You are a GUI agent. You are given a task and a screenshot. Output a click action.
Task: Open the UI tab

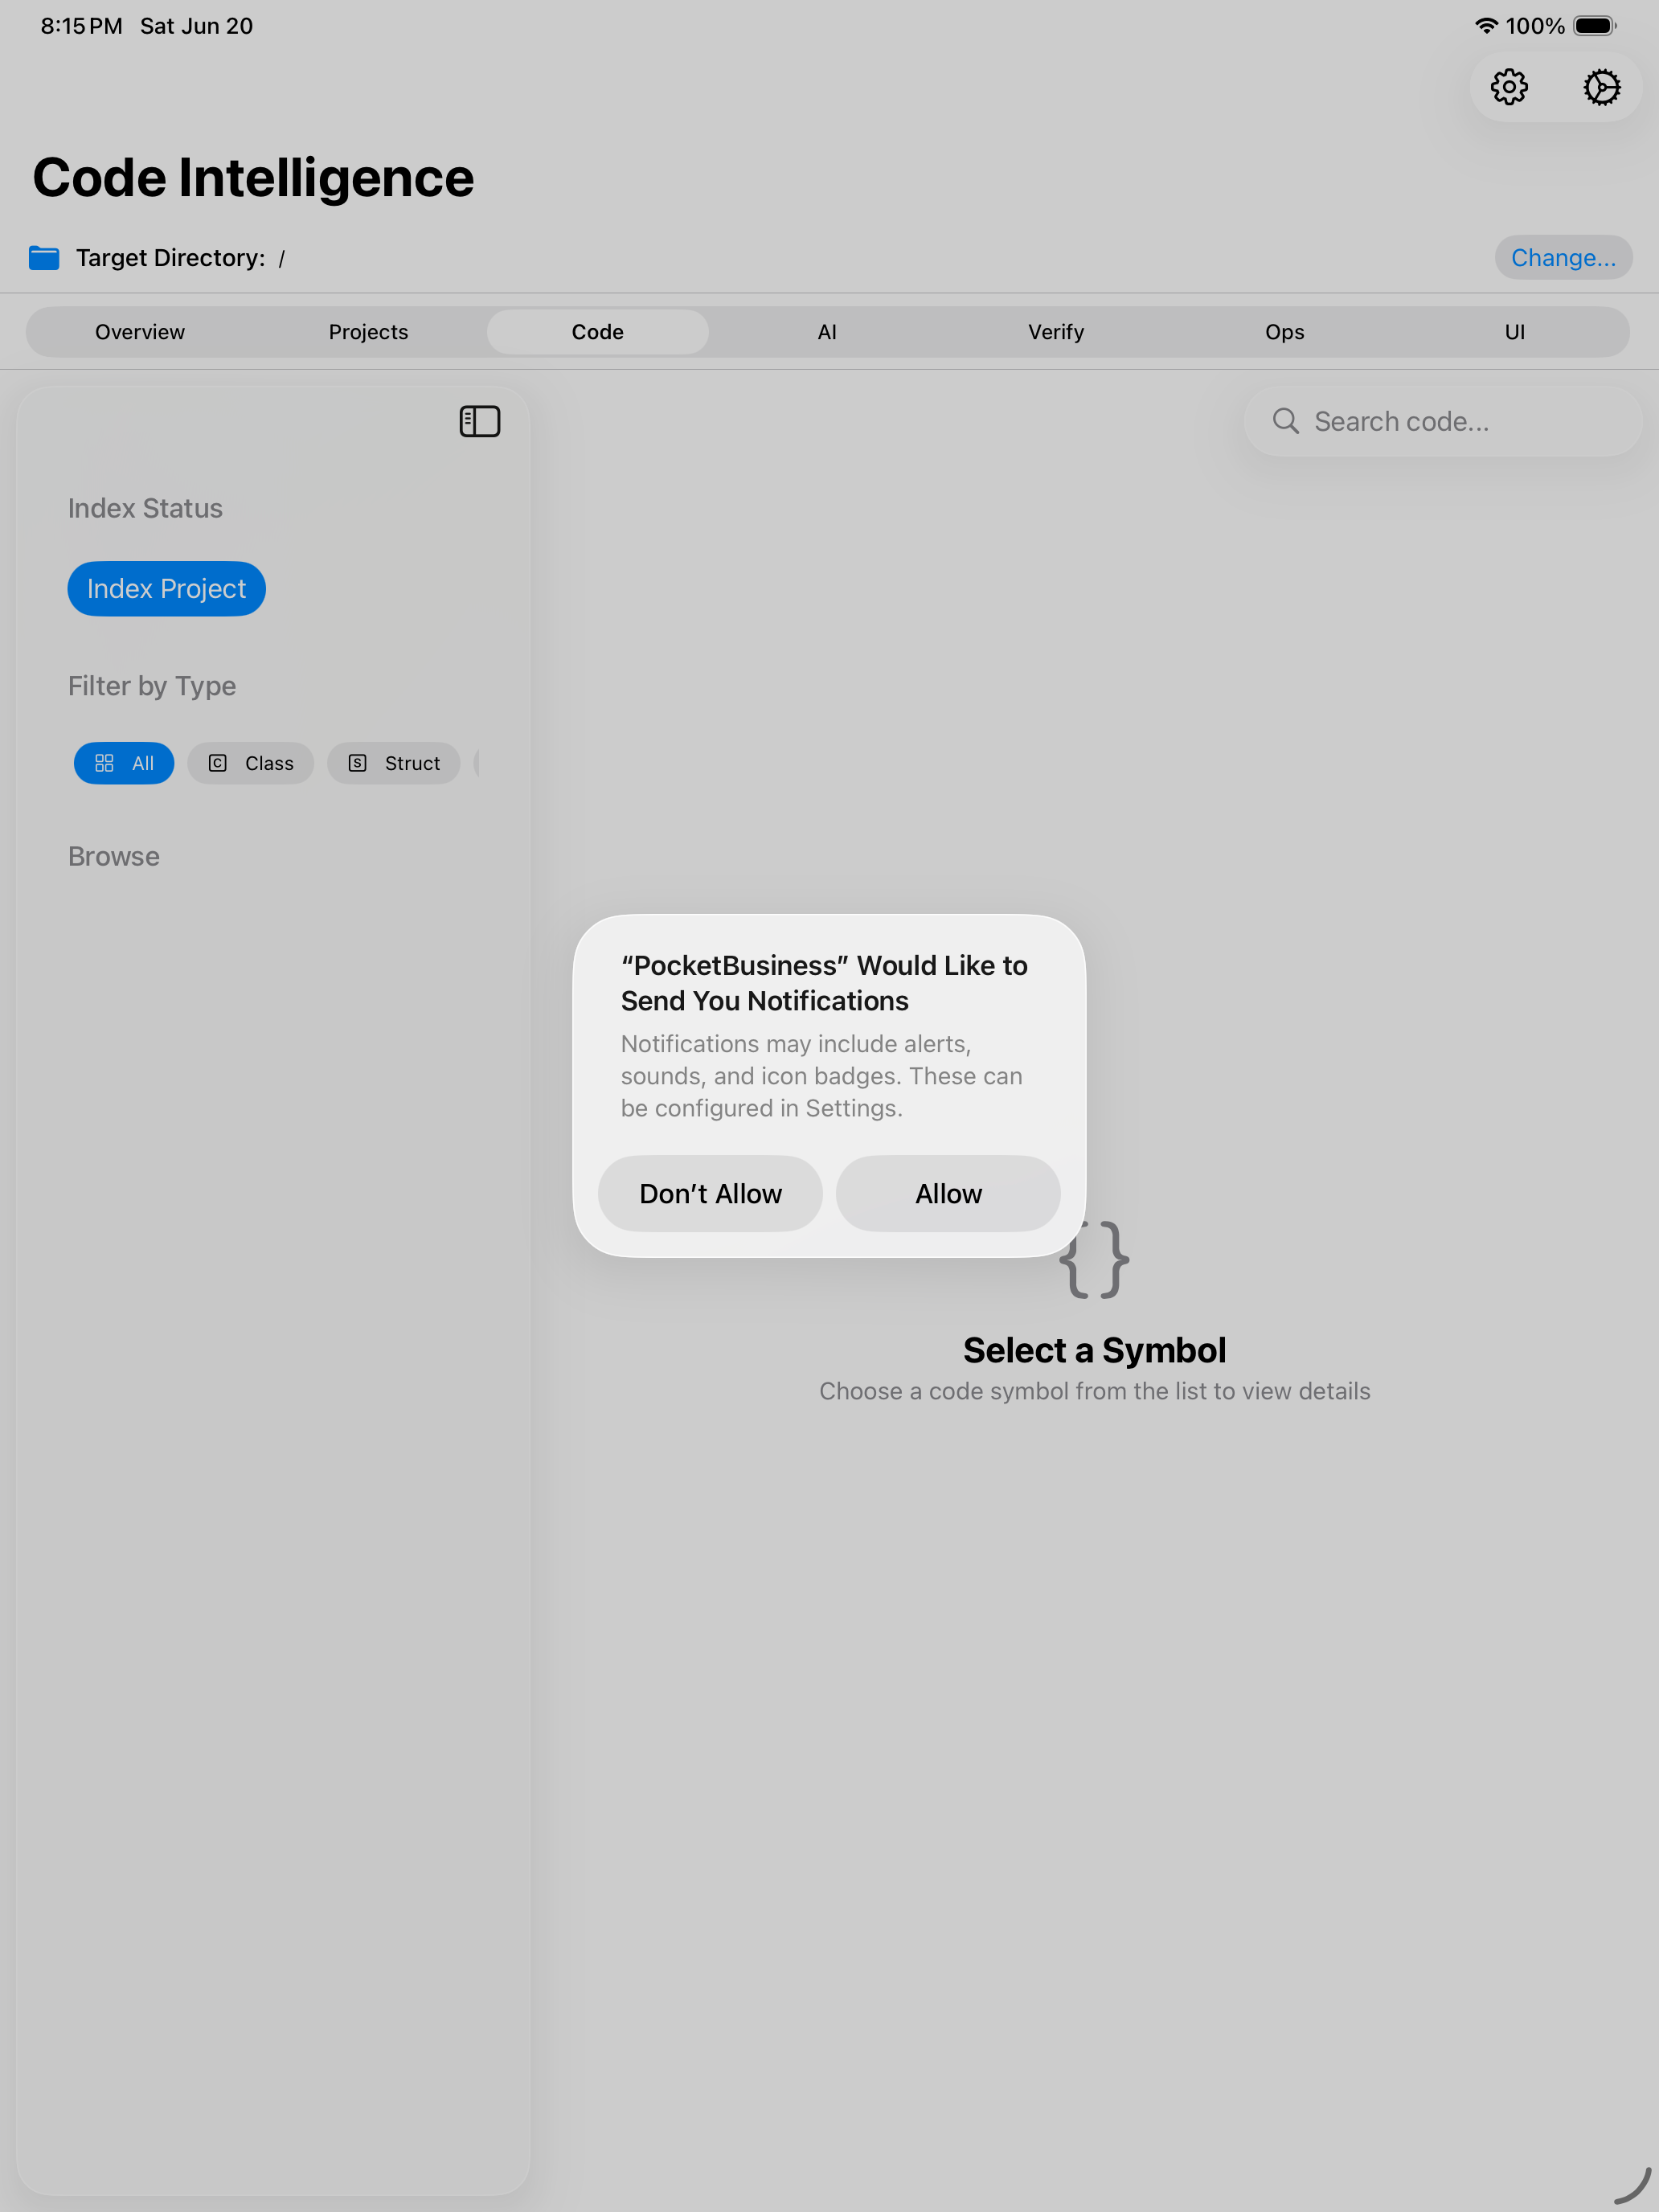pos(1515,332)
